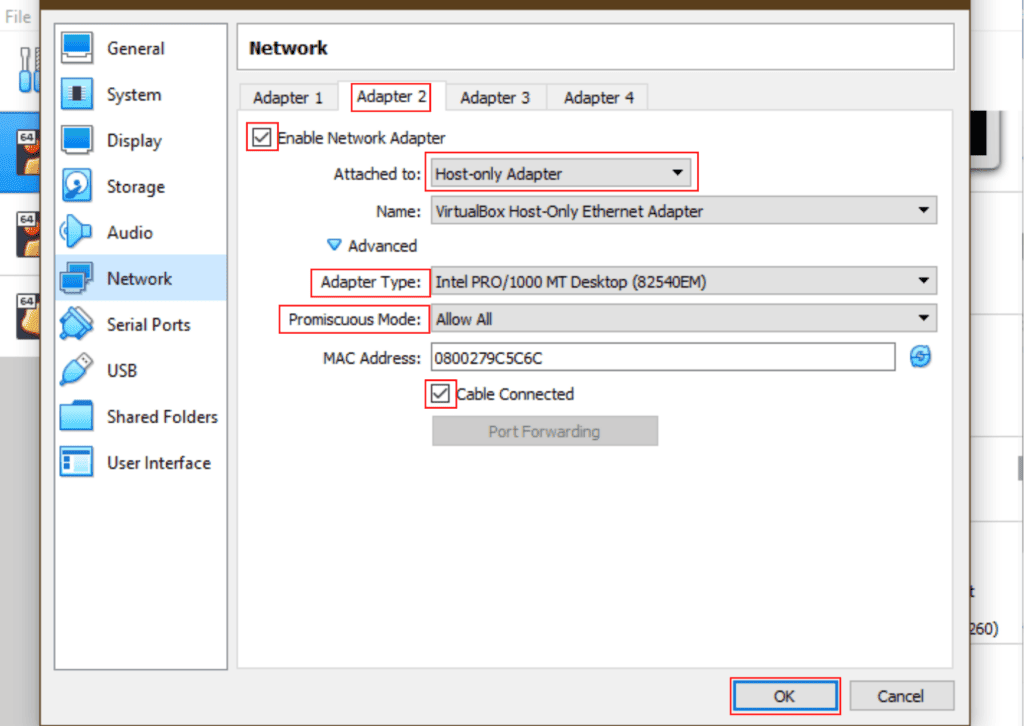
Task: Switch to the Adapter 3 tab
Action: point(495,97)
